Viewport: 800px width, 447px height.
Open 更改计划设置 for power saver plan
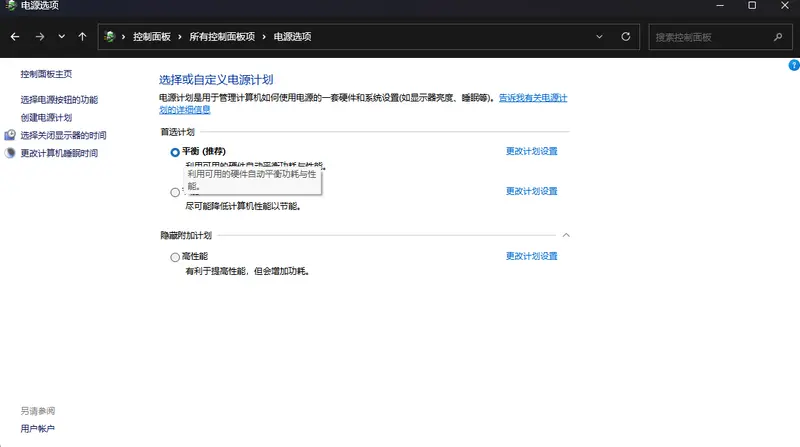pyautogui.click(x=531, y=191)
